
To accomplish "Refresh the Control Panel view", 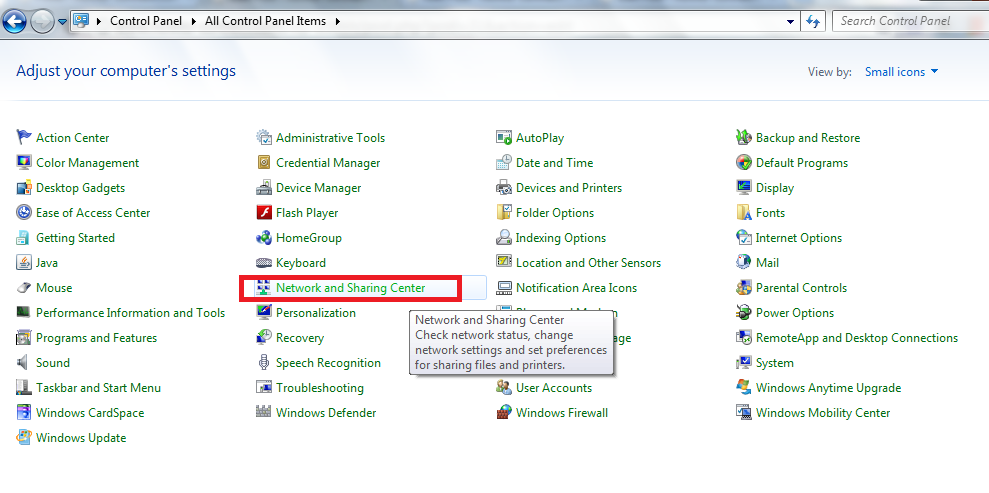I will 813,21.
